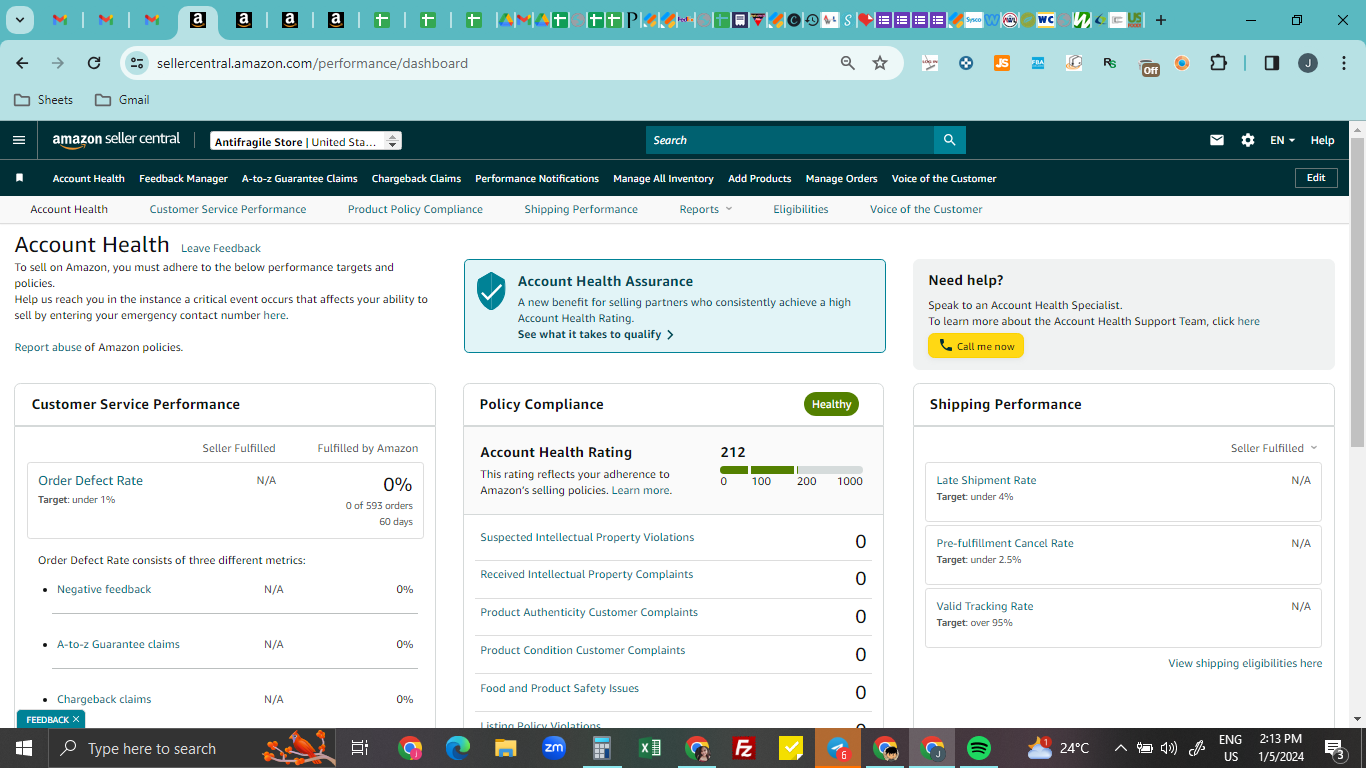This screenshot has height=768, width=1366.
Task: Open the Chrome tab search chevron
Action: coord(20,20)
